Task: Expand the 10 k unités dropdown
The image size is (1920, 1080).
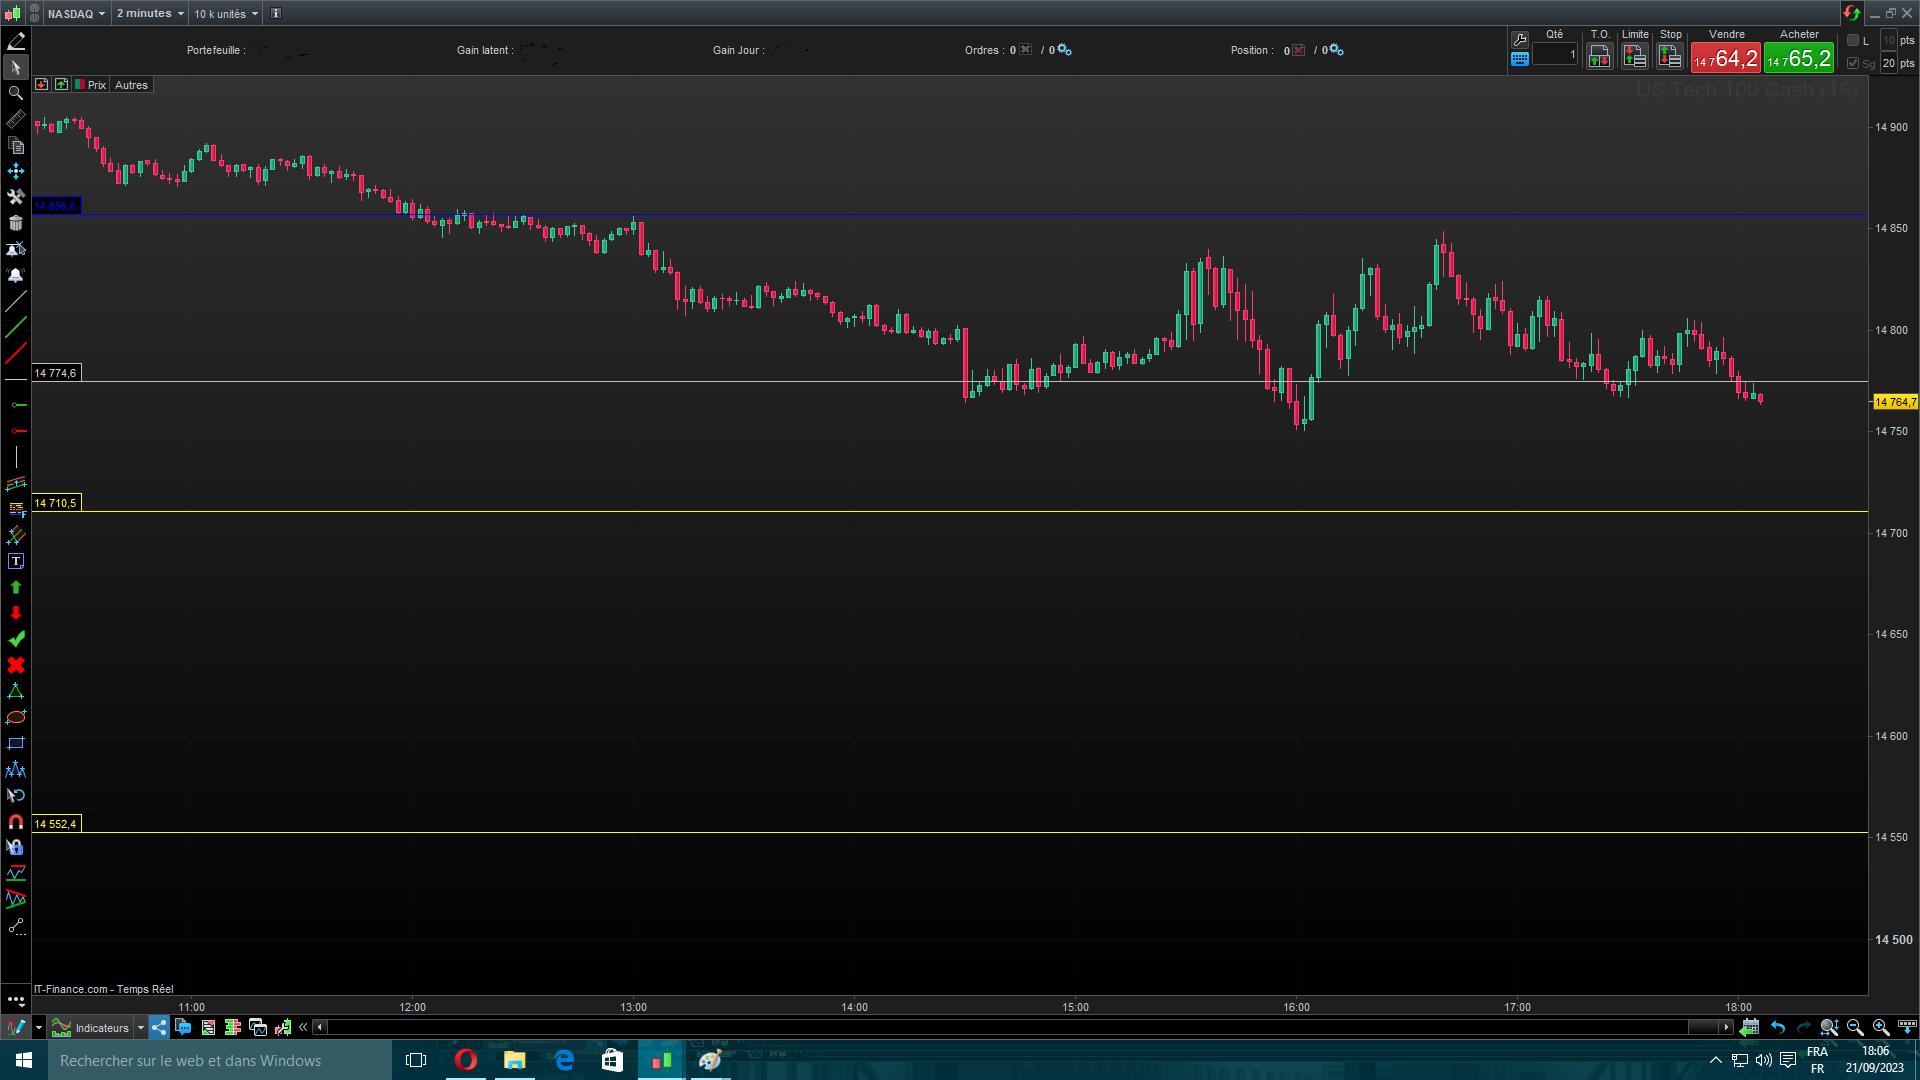Action: 226,13
